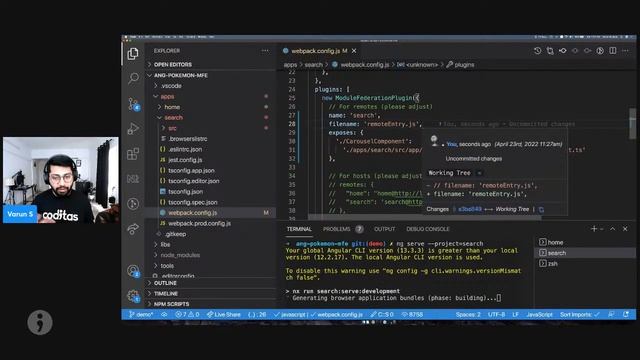Open the tsconfig.app.json file
This screenshot has width=640, height=360.
coord(211,171)
